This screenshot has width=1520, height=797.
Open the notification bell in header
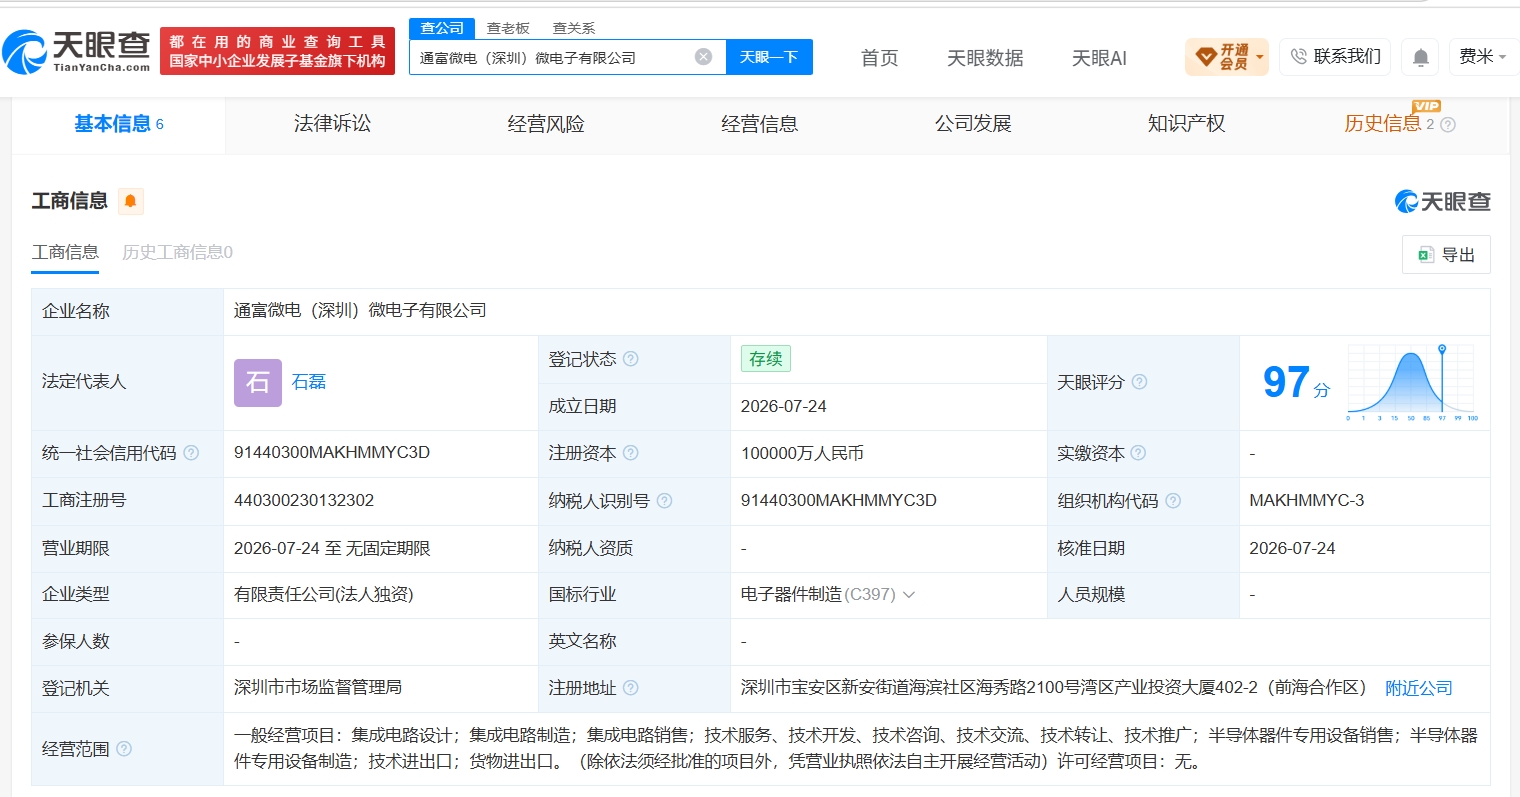1420,58
